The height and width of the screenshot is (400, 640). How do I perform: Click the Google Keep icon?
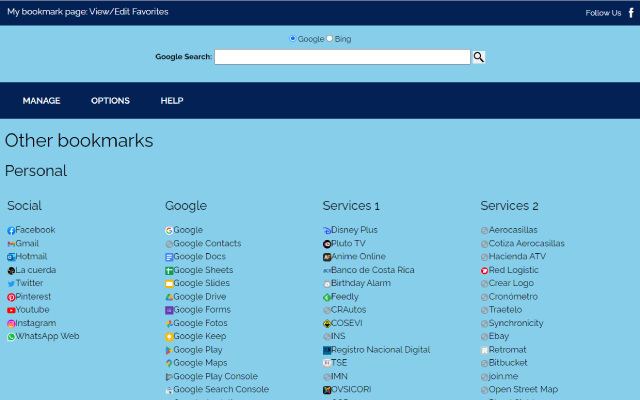(x=169, y=337)
